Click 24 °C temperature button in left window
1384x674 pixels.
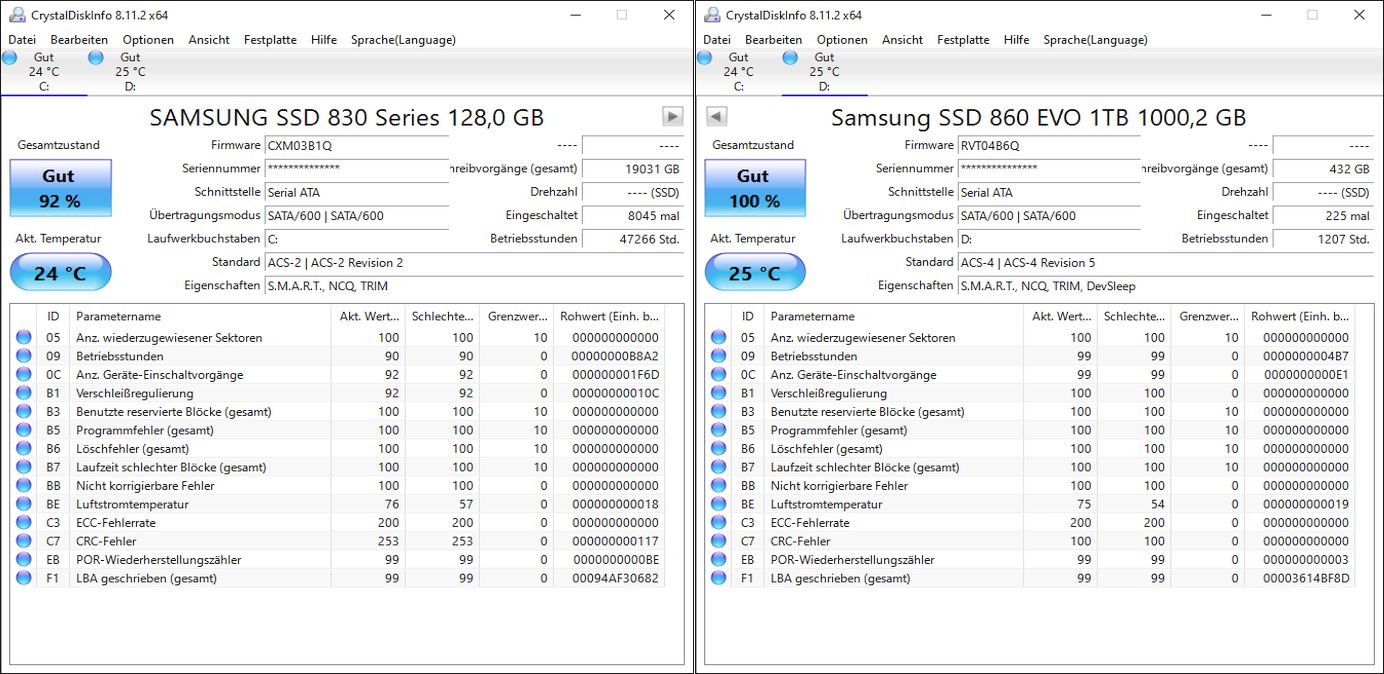click(x=60, y=273)
